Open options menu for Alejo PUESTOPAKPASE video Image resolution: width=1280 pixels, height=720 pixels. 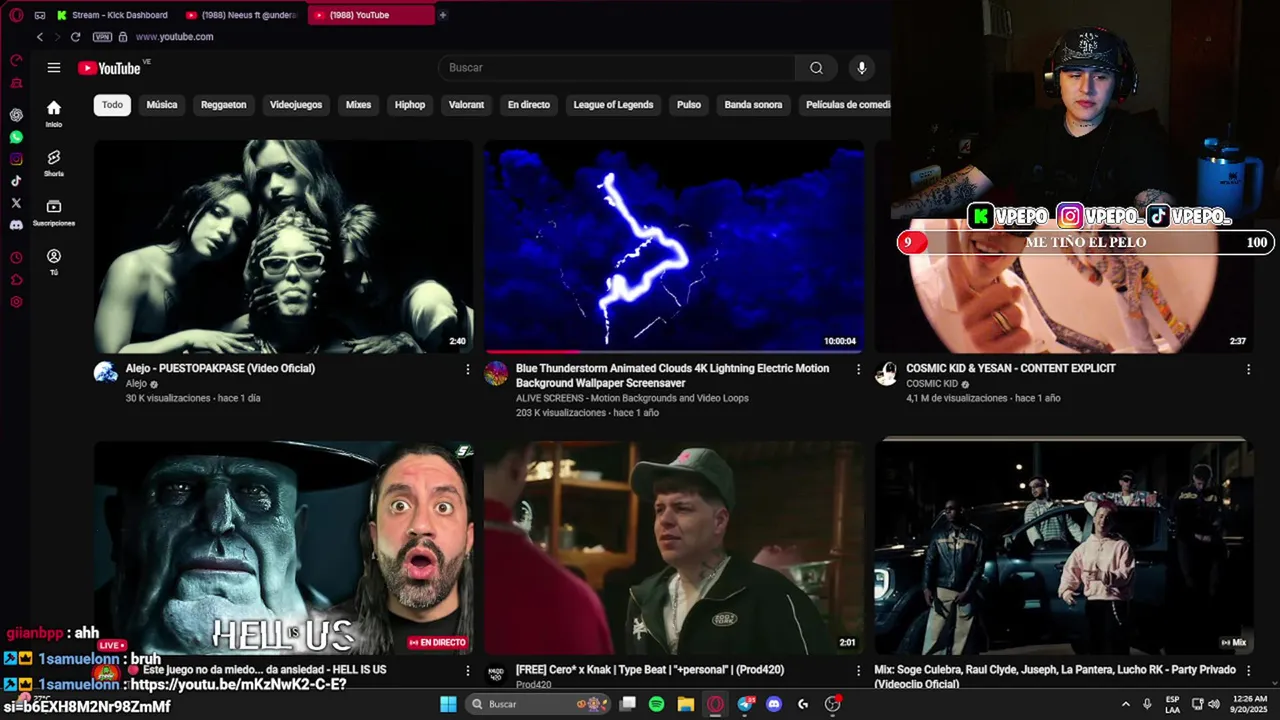pos(467,369)
